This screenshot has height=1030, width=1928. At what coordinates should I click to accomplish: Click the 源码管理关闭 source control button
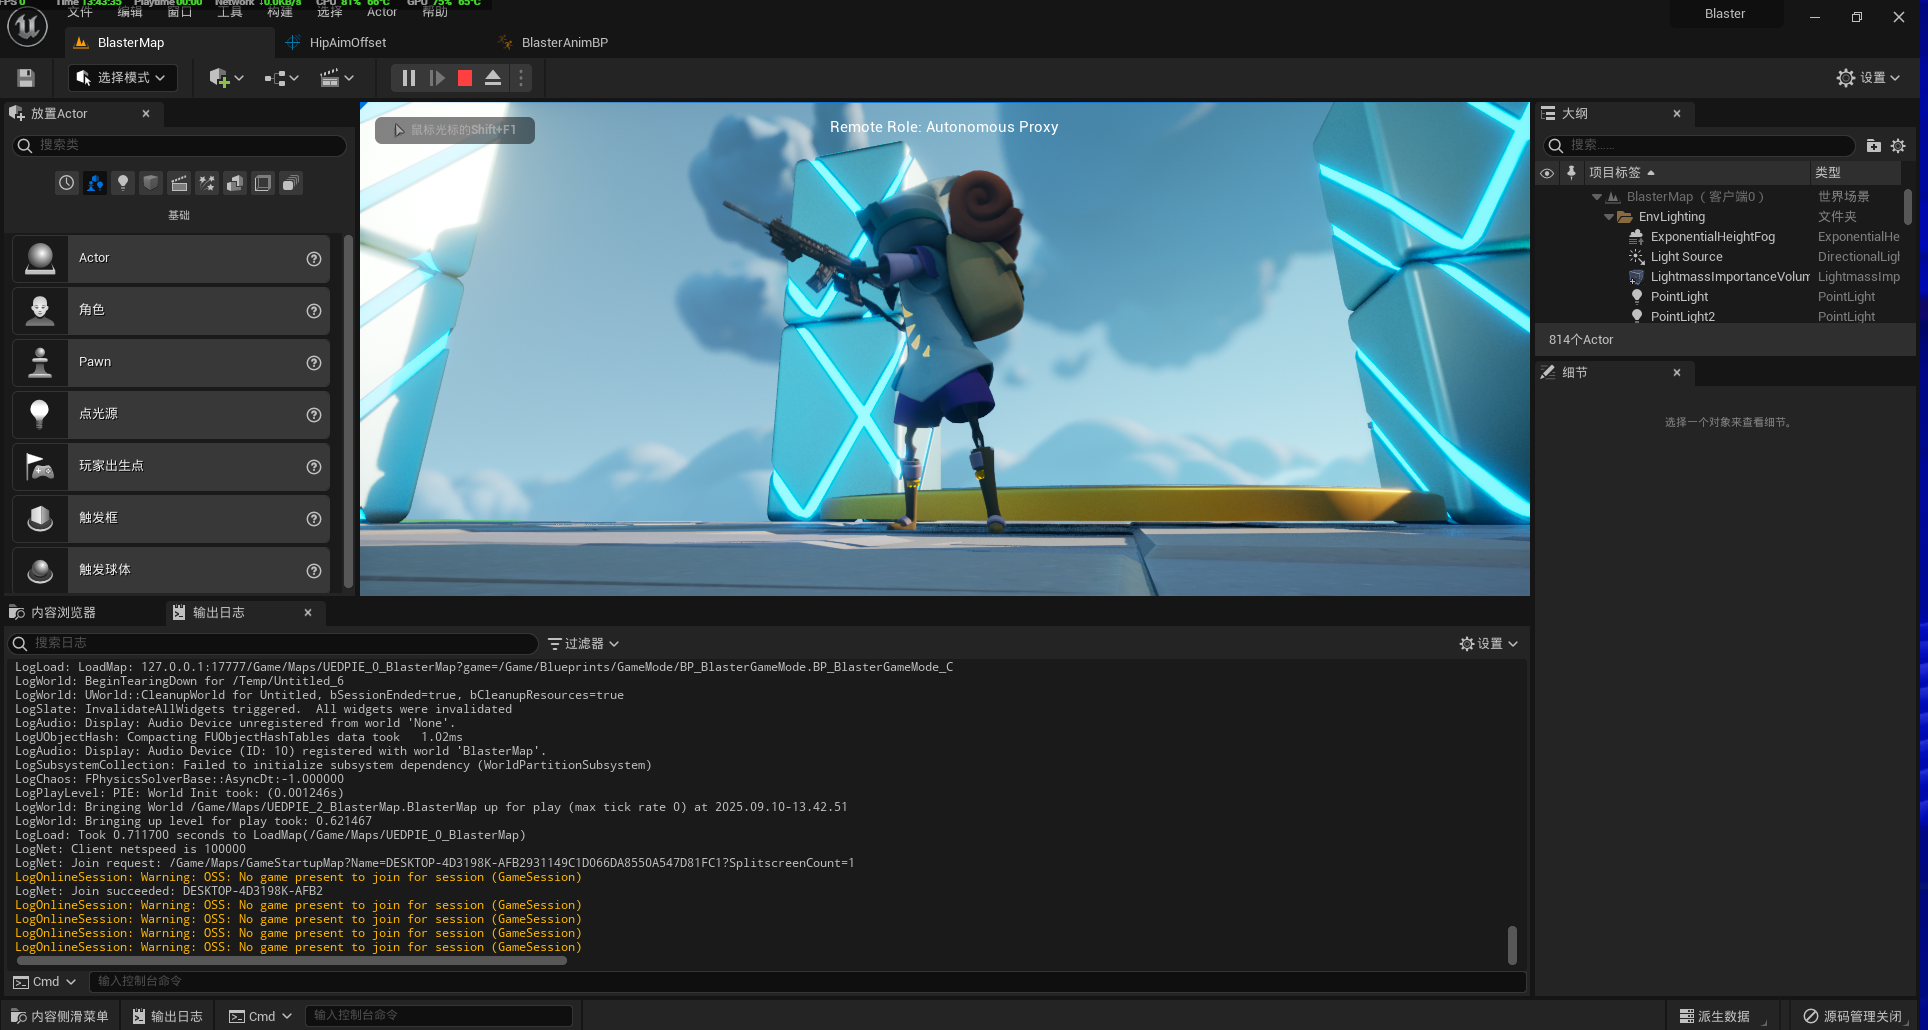point(1853,1016)
